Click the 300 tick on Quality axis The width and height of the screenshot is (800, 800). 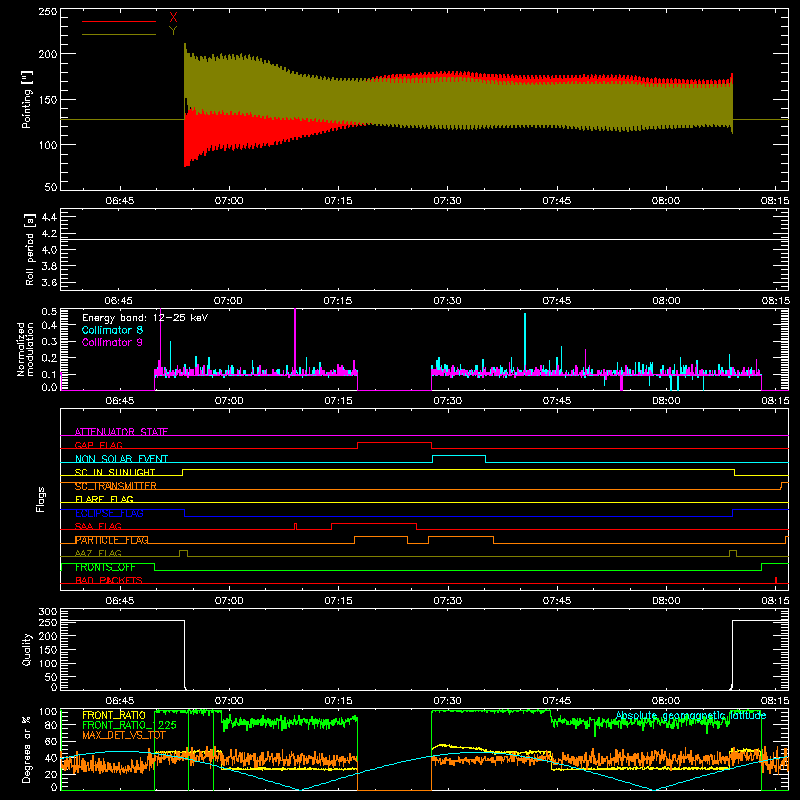(x=48, y=612)
